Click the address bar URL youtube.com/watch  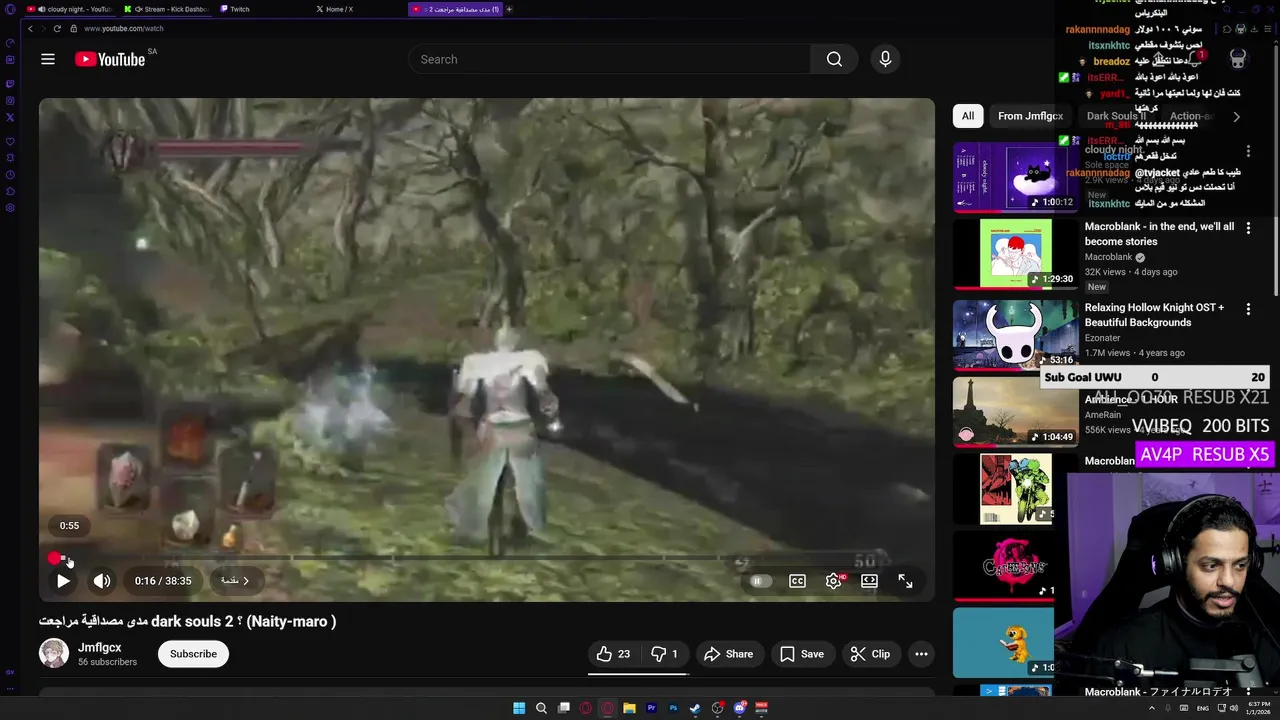[124, 29]
